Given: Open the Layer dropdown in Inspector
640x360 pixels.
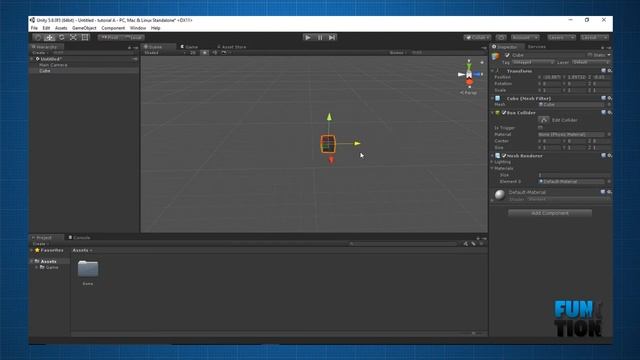Looking at the screenshot, I should [591, 62].
